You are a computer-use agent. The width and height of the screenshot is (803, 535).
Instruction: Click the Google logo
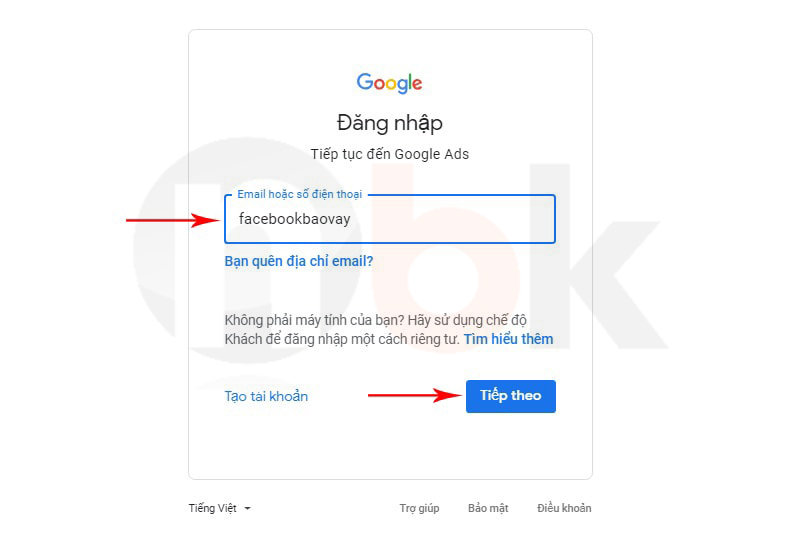[389, 83]
